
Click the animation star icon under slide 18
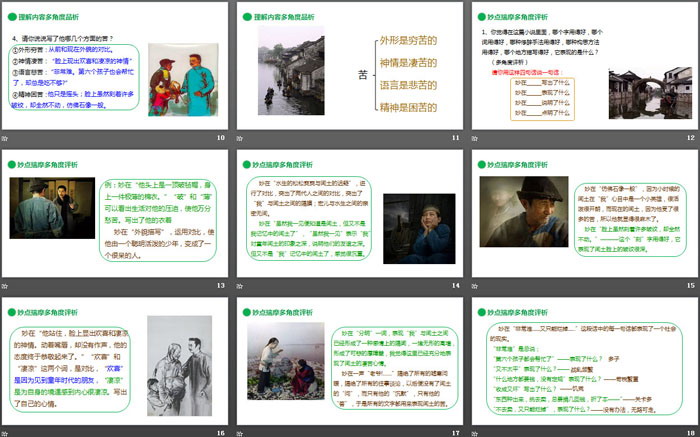[476, 432]
